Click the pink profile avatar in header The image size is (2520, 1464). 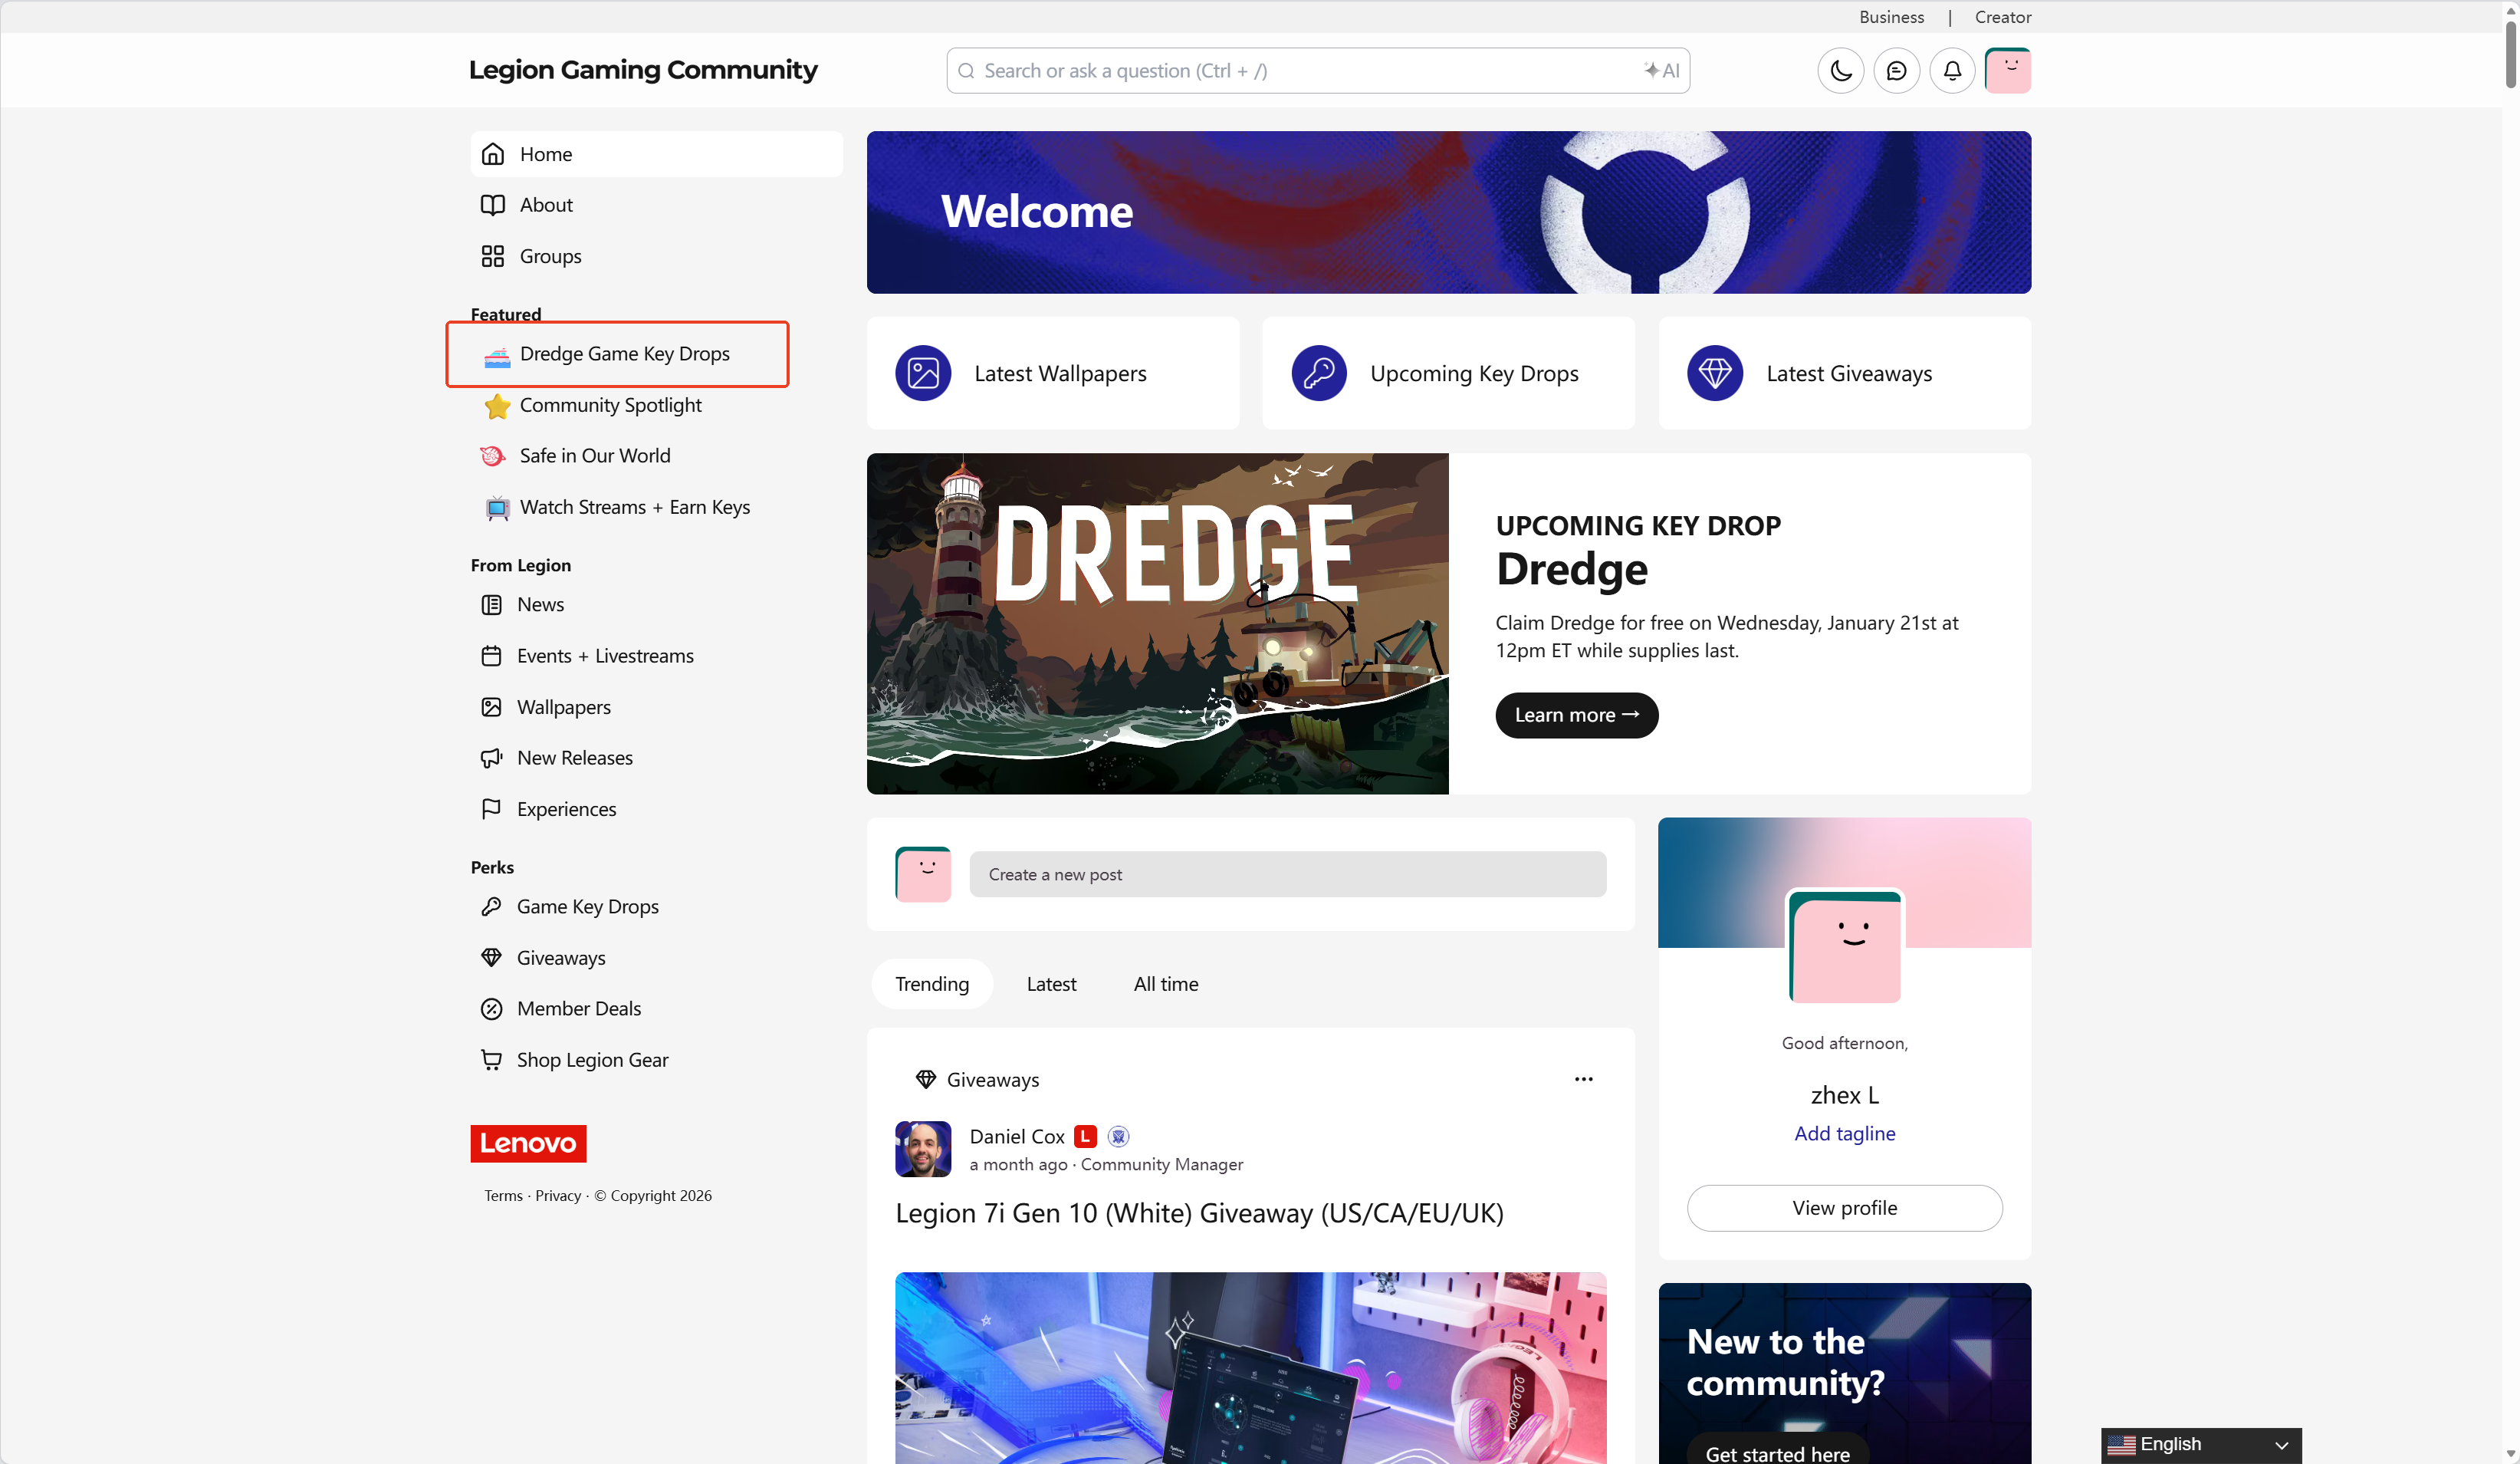tap(2007, 71)
